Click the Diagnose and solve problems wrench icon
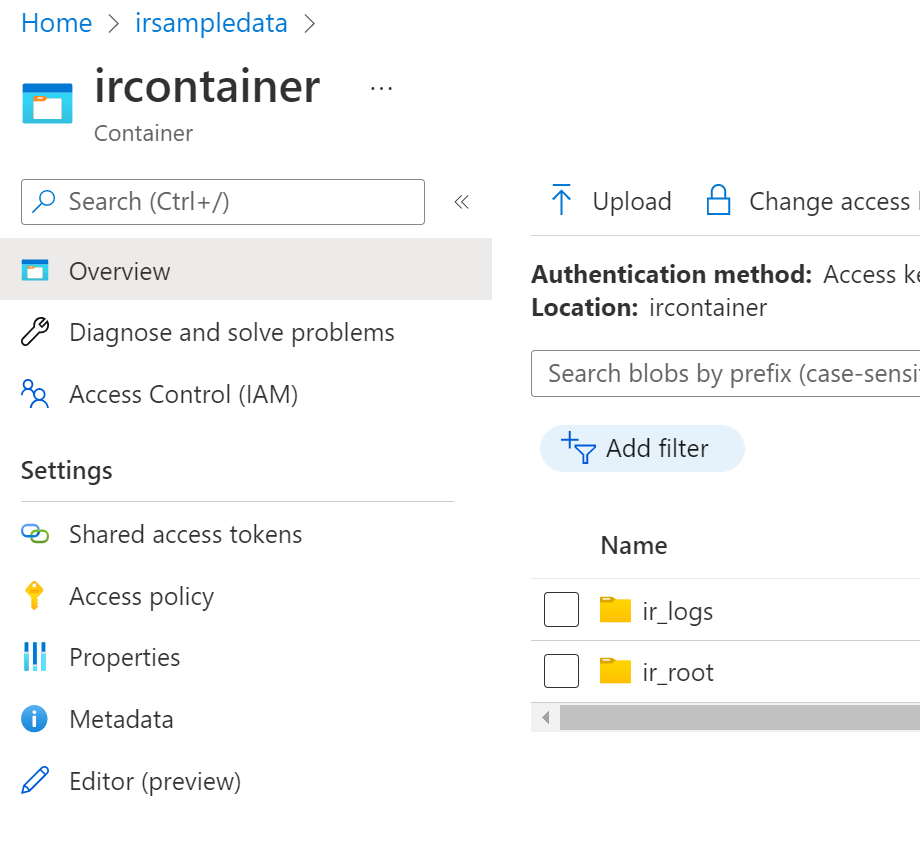Image resolution: width=920 pixels, height=845 pixels. click(35, 333)
